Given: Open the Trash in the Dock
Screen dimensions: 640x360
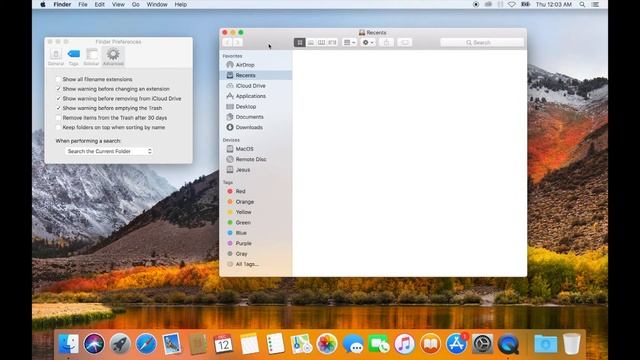Looking at the screenshot, I should (571, 344).
